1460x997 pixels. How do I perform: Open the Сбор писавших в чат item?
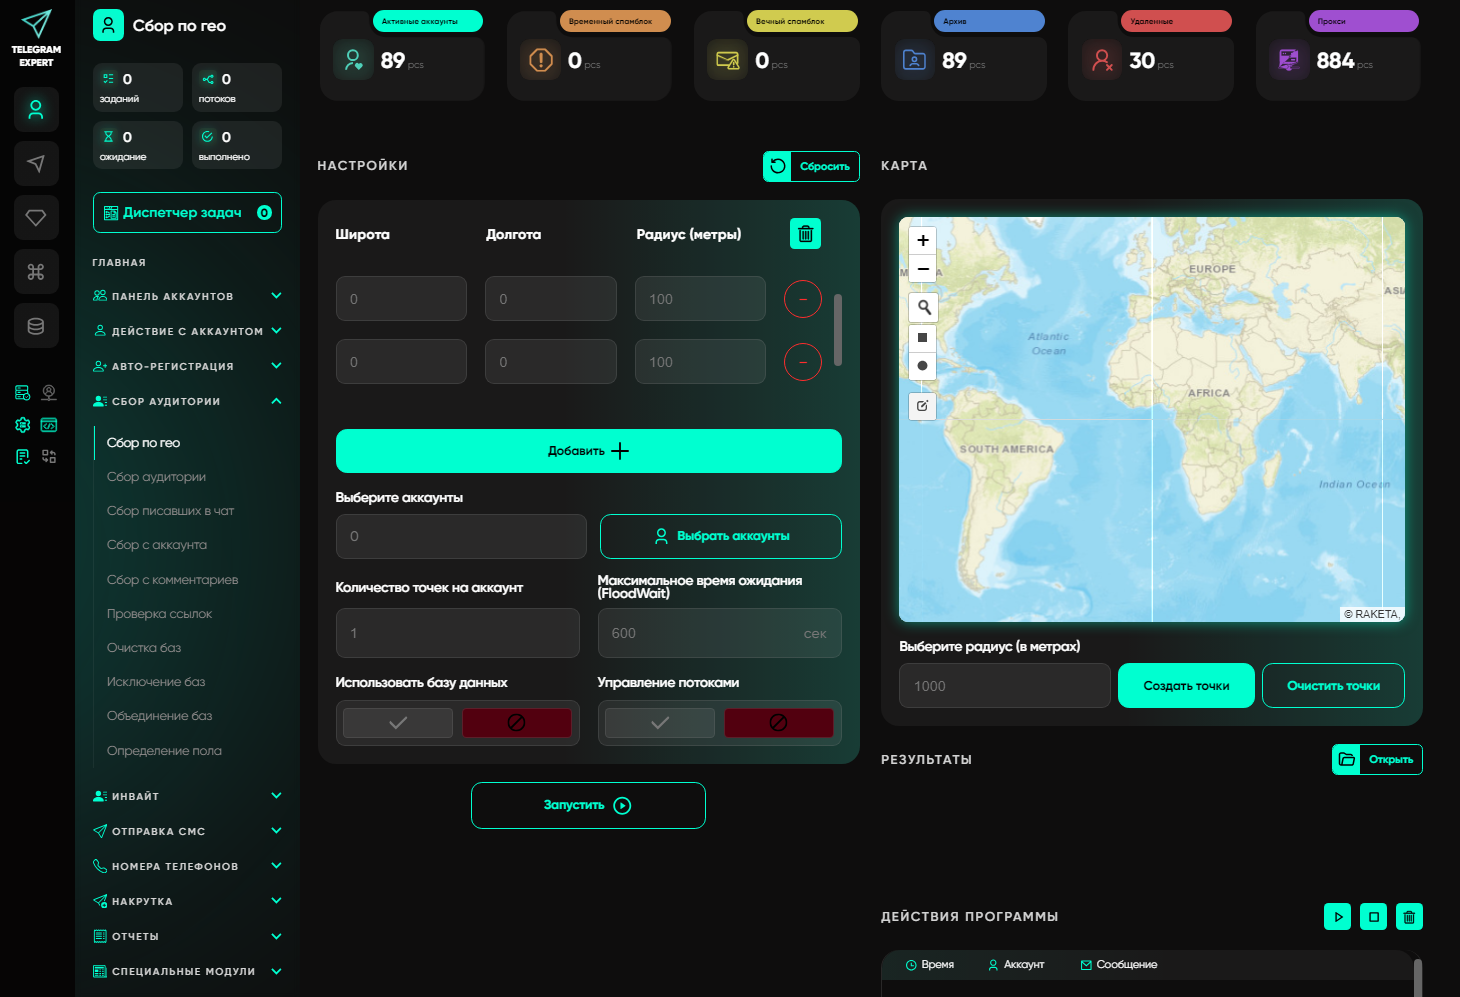point(170,511)
